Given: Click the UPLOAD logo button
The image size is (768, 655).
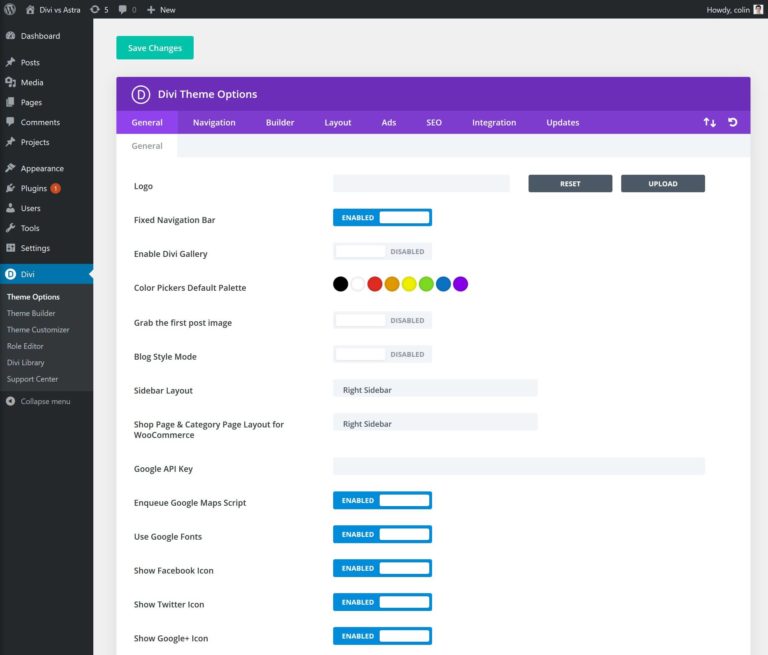Looking at the screenshot, I should [663, 184].
